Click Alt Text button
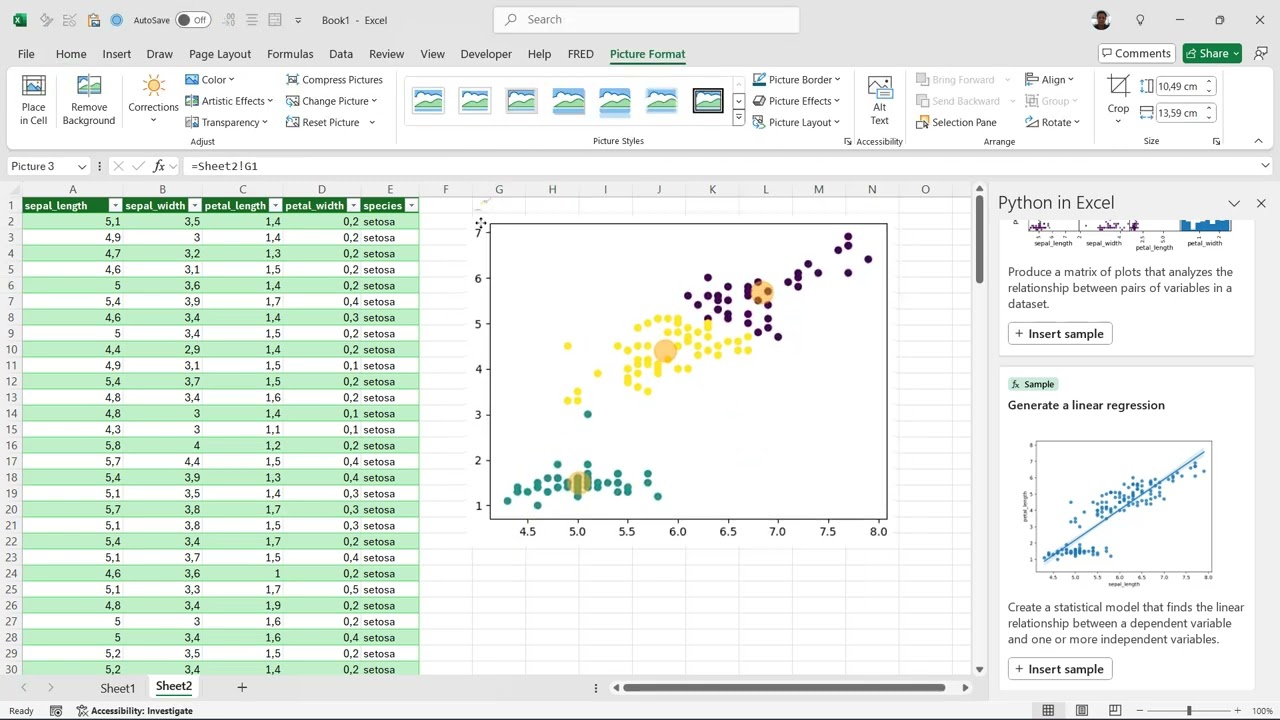 879,100
